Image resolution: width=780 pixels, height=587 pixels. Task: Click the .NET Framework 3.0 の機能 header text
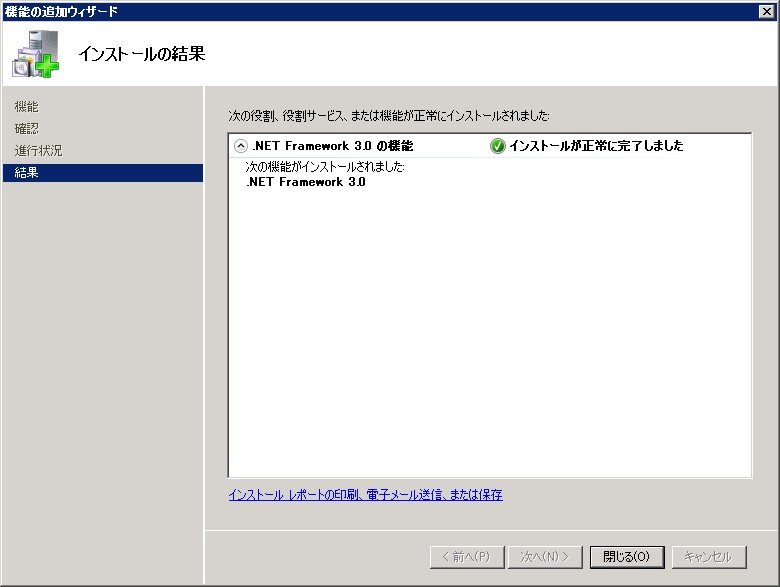[x=333, y=146]
